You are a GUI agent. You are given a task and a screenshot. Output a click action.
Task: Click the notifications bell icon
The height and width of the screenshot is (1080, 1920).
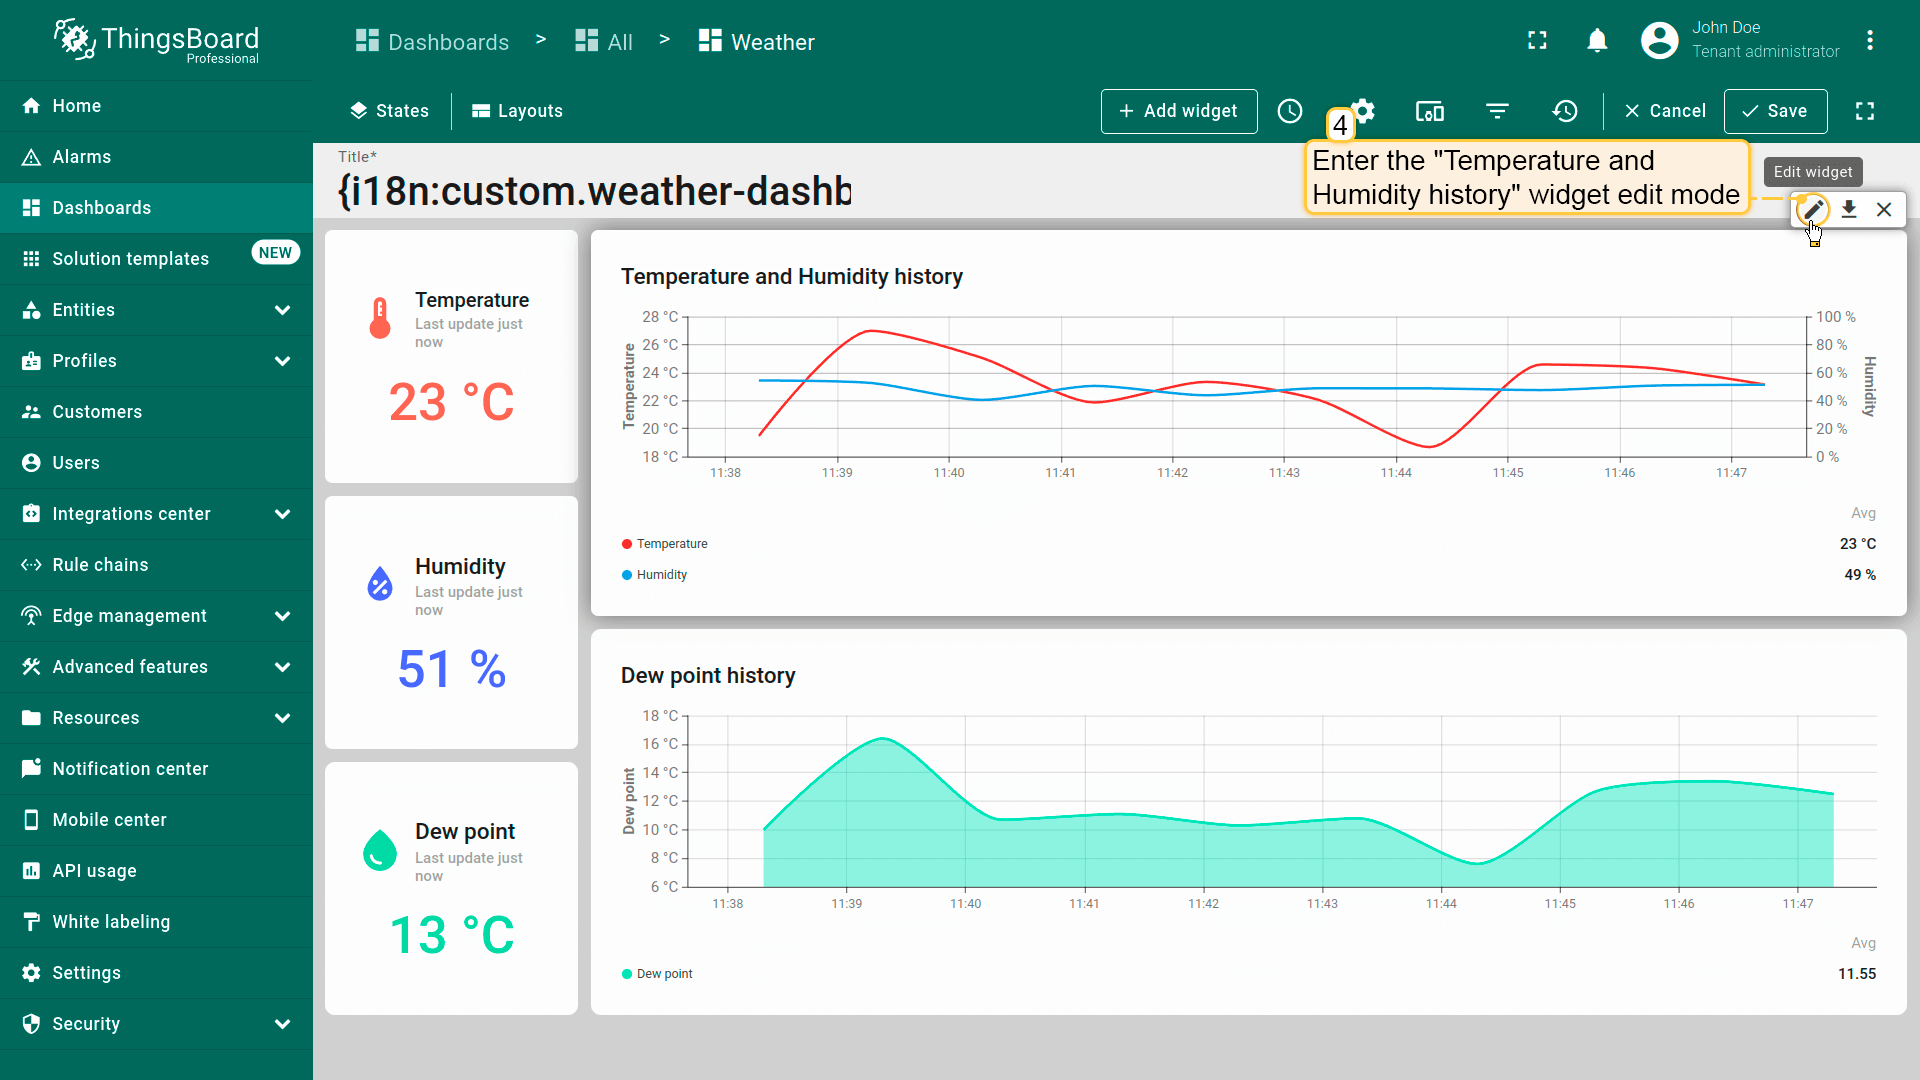[x=1597, y=41]
